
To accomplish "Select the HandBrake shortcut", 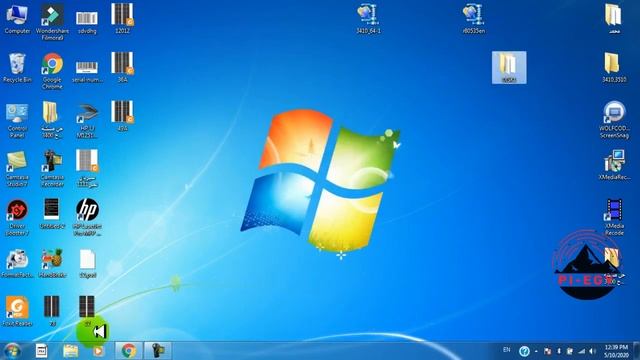I will tap(52, 264).
